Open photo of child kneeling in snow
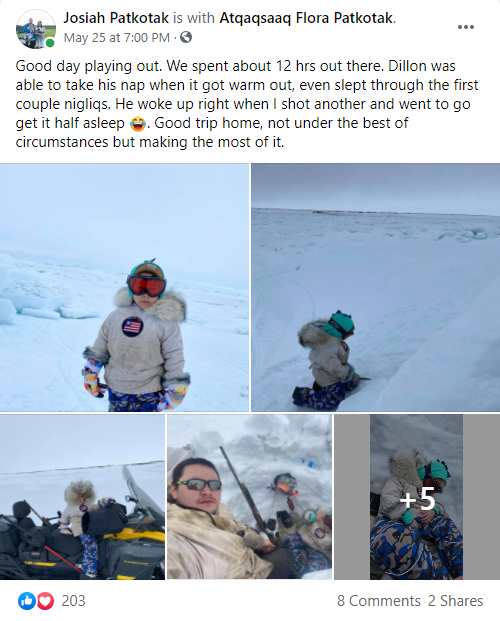500x621 pixels. [x=376, y=287]
